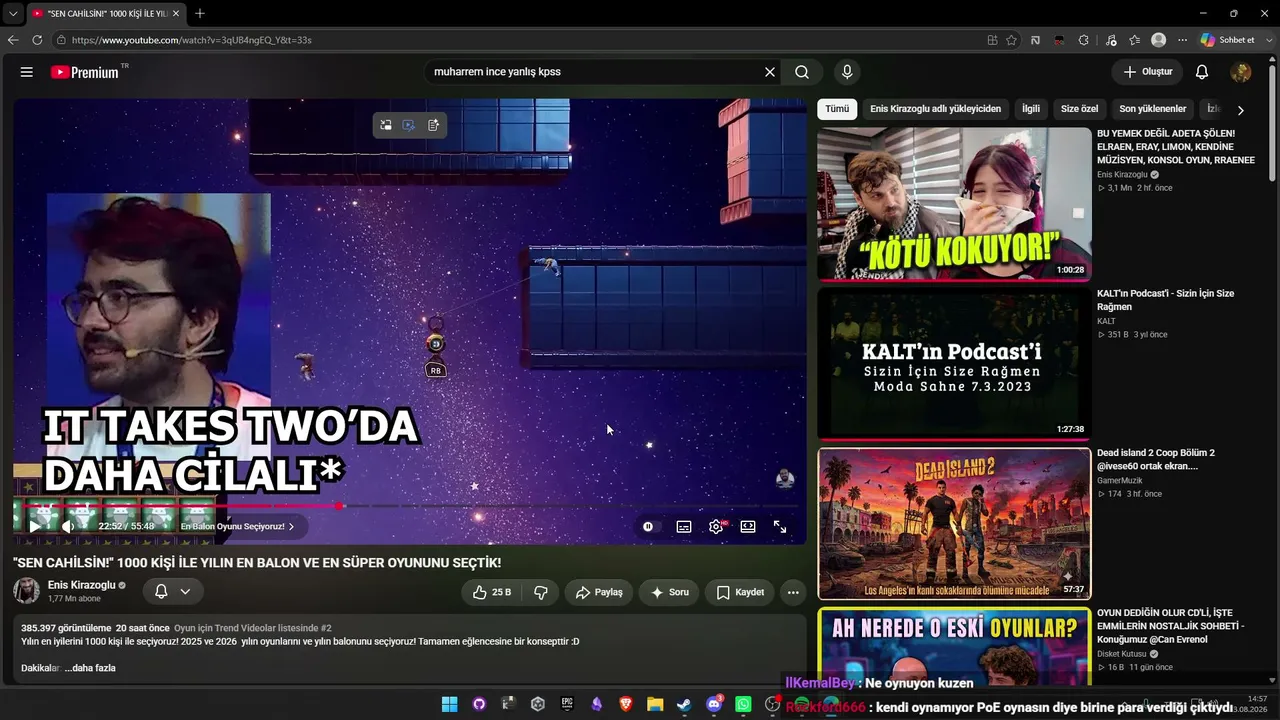This screenshot has width=1280, height=720.
Task: Bookmark this page with the star icon
Action: point(1011,40)
